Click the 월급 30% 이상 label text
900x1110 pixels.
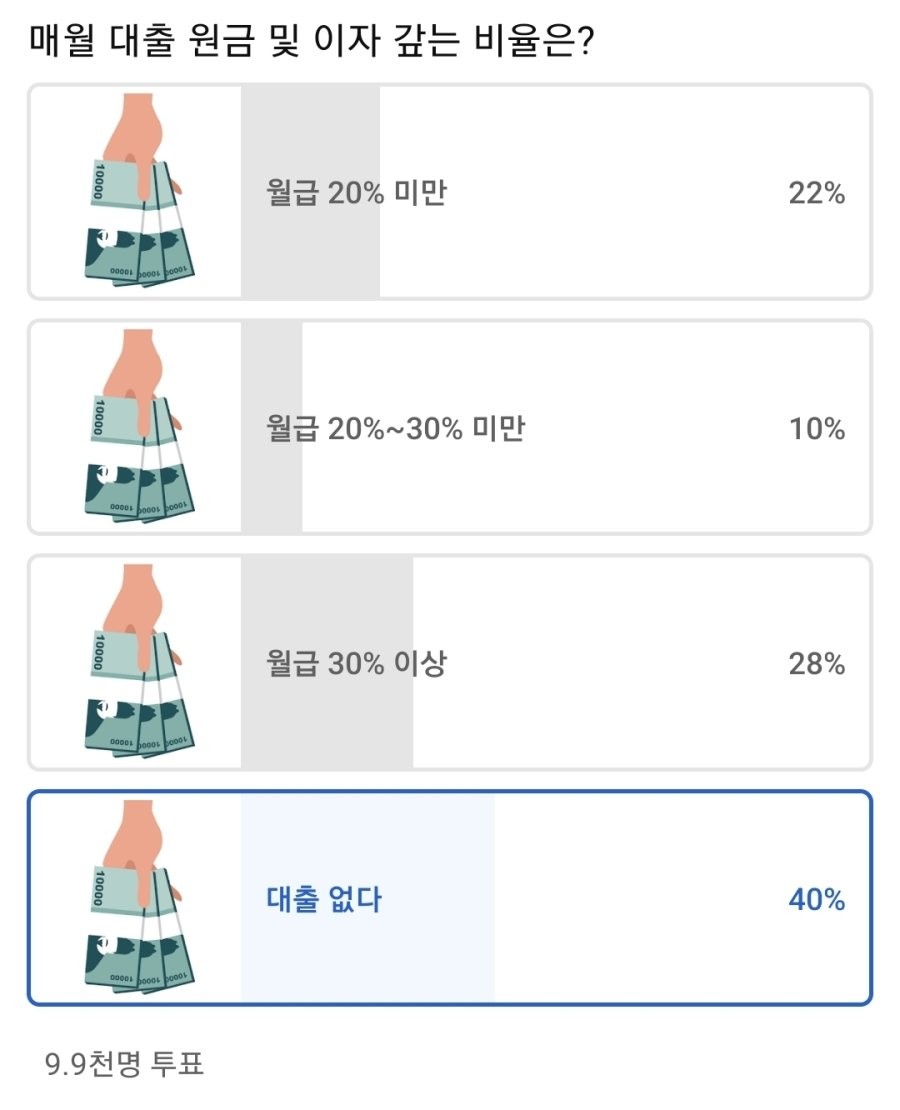tap(356, 663)
